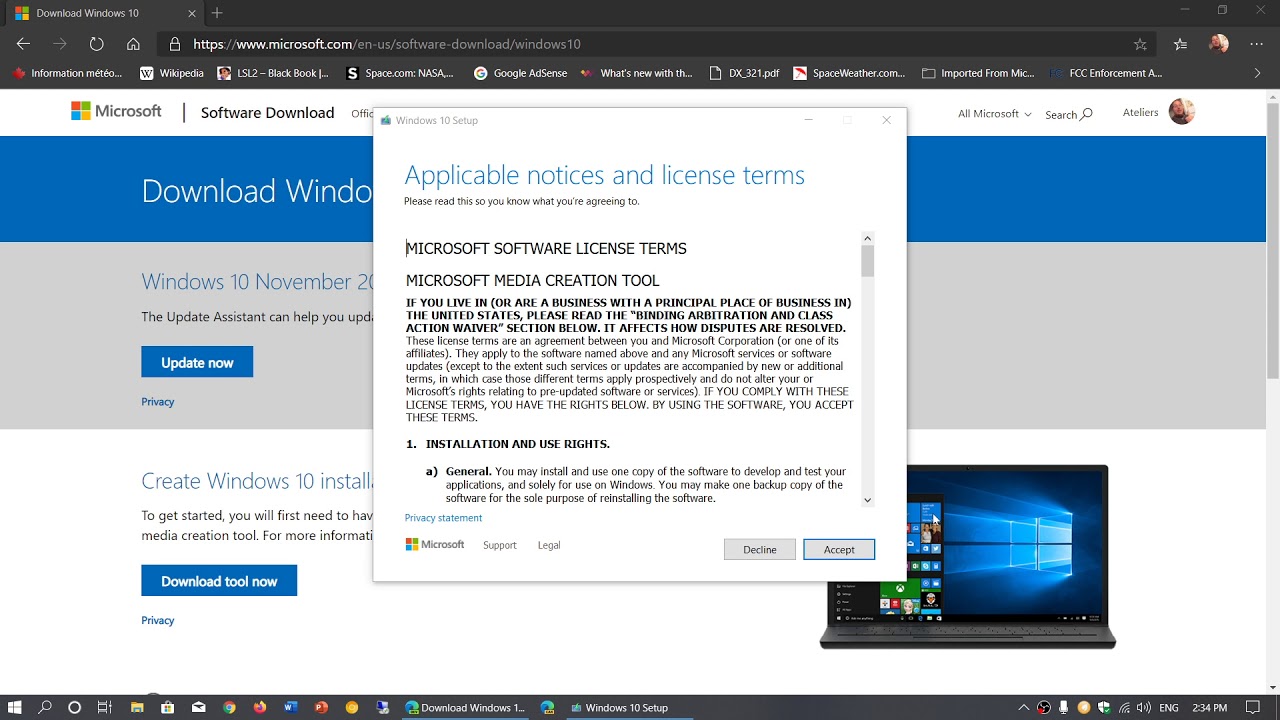Open the SpaceWeather.com bookmark
The image size is (1280, 720).
(x=849, y=73)
